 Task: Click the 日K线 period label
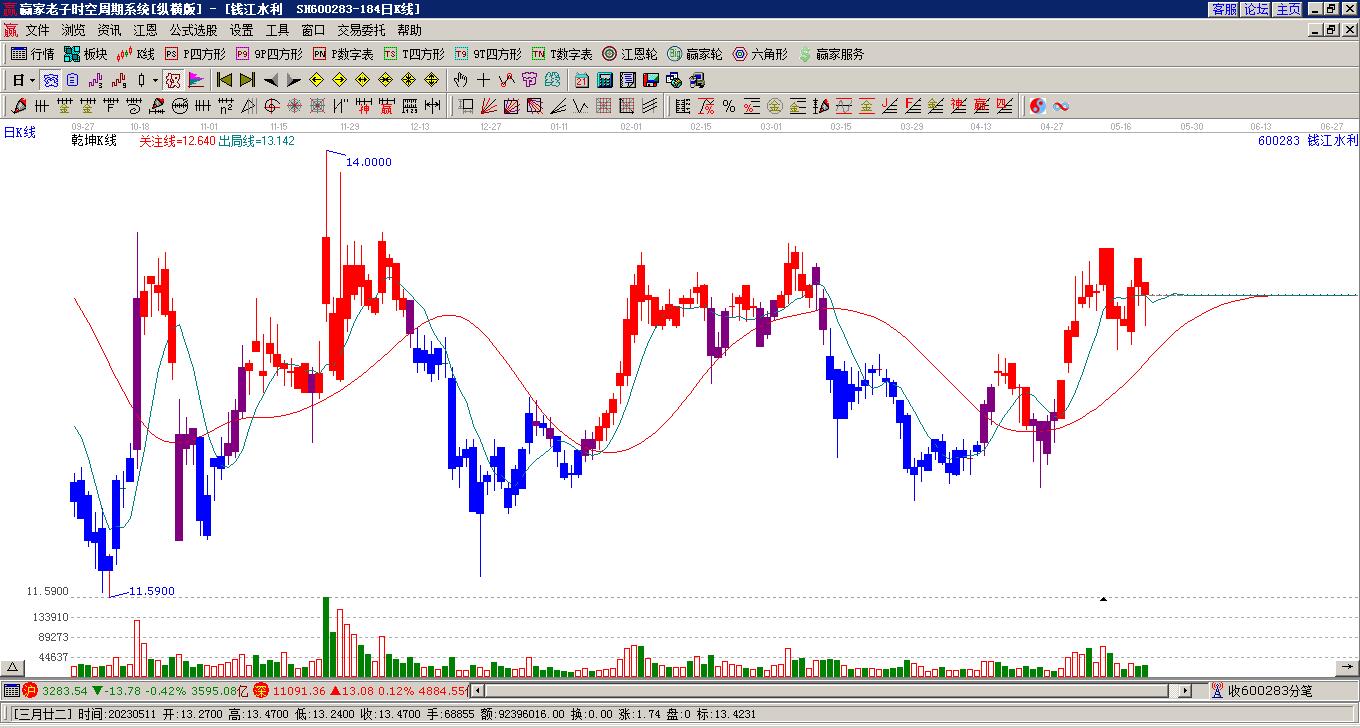20,132
